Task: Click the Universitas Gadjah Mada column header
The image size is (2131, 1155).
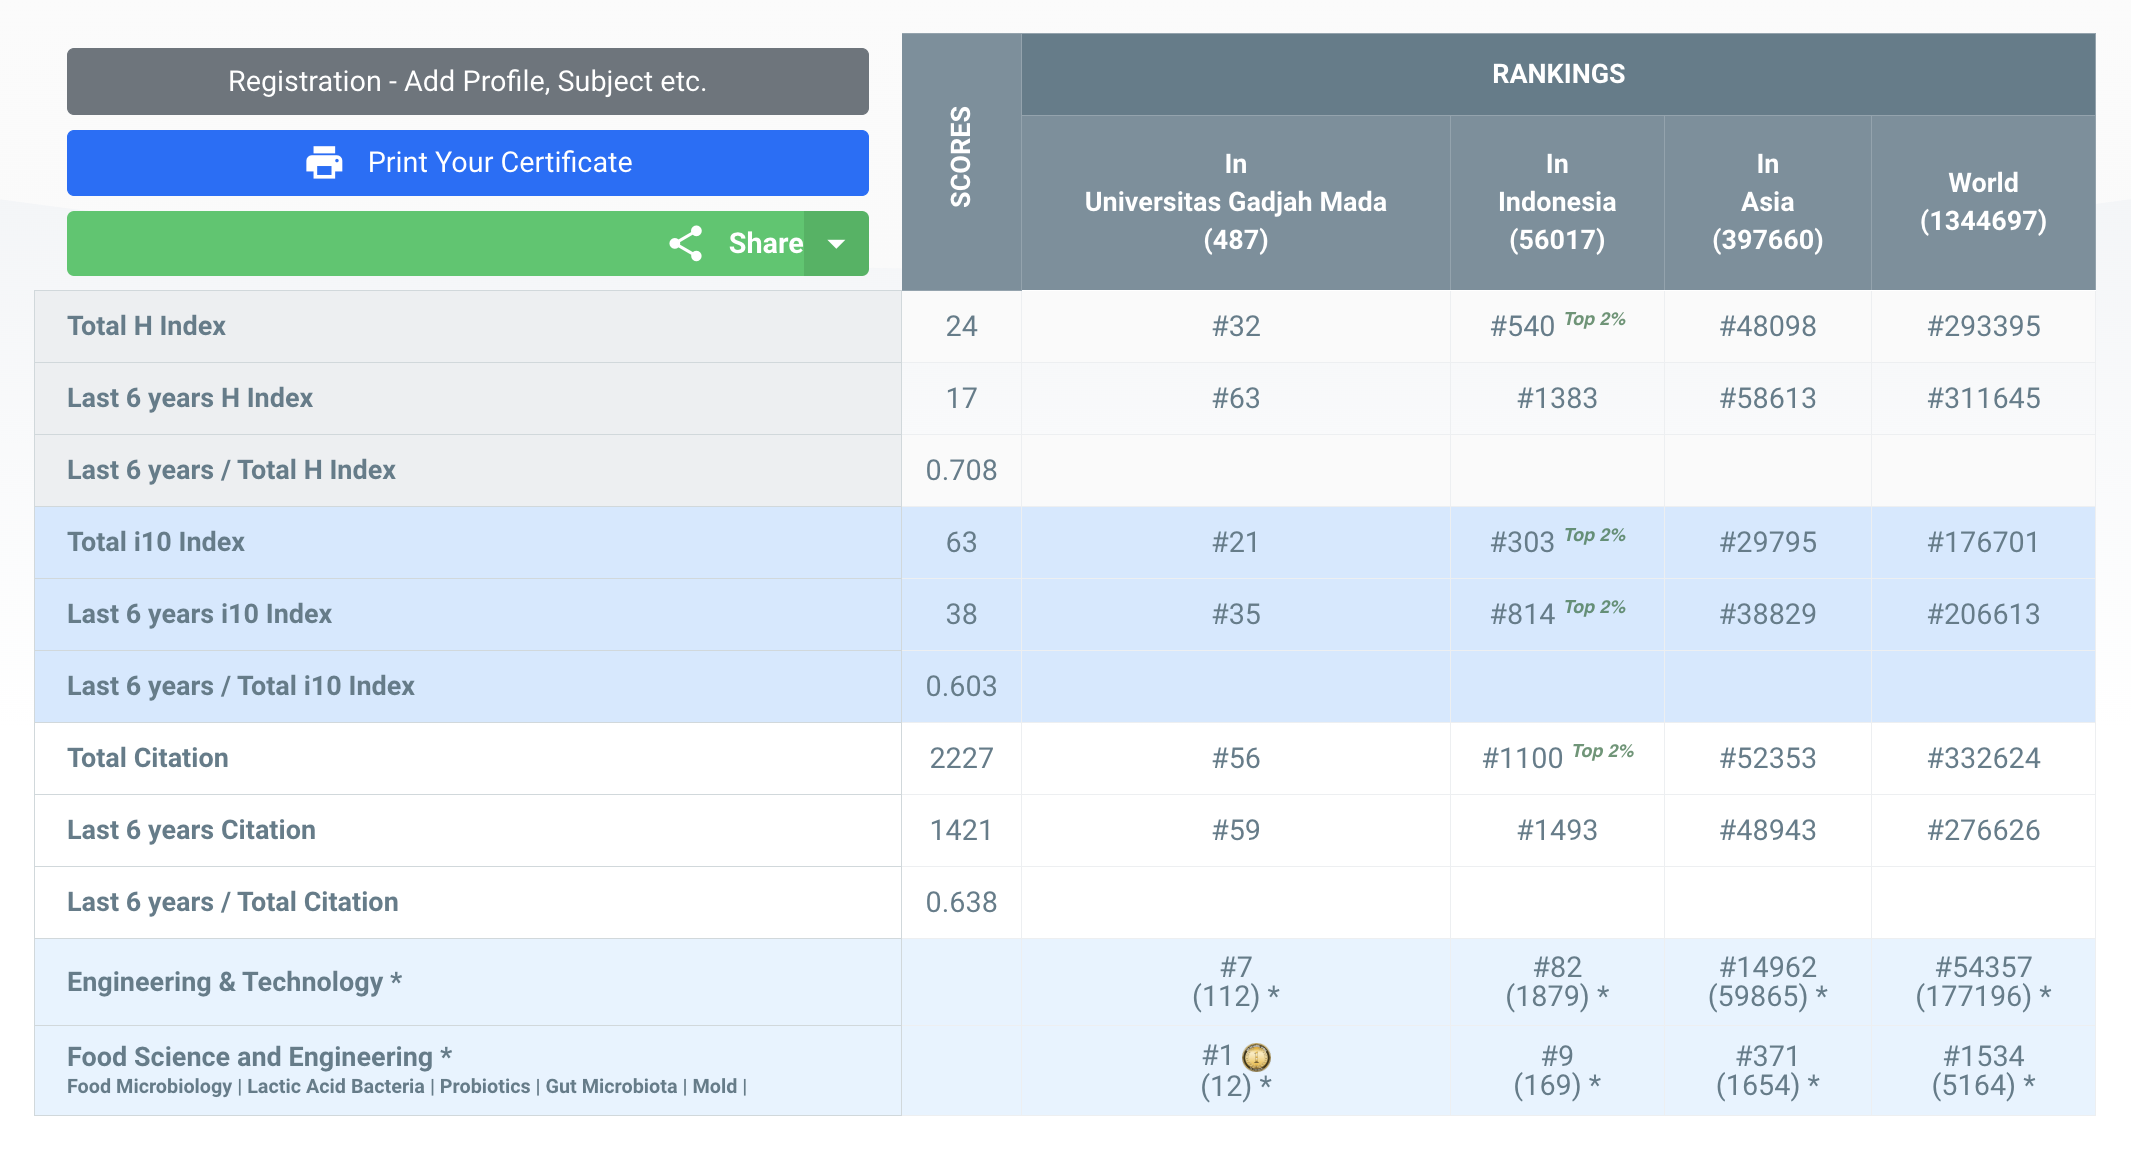Action: [1235, 202]
